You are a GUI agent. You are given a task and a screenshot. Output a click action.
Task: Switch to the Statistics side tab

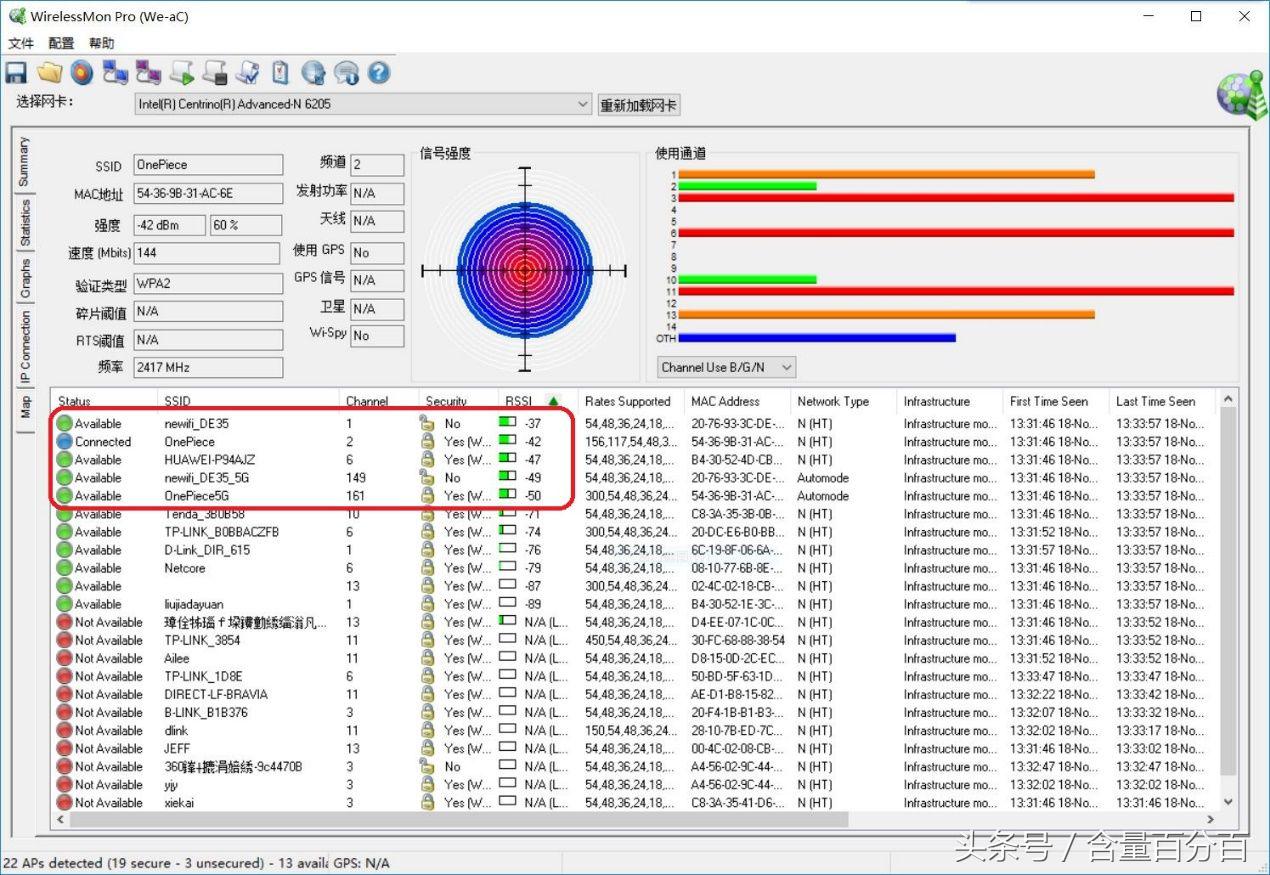click(x=25, y=223)
